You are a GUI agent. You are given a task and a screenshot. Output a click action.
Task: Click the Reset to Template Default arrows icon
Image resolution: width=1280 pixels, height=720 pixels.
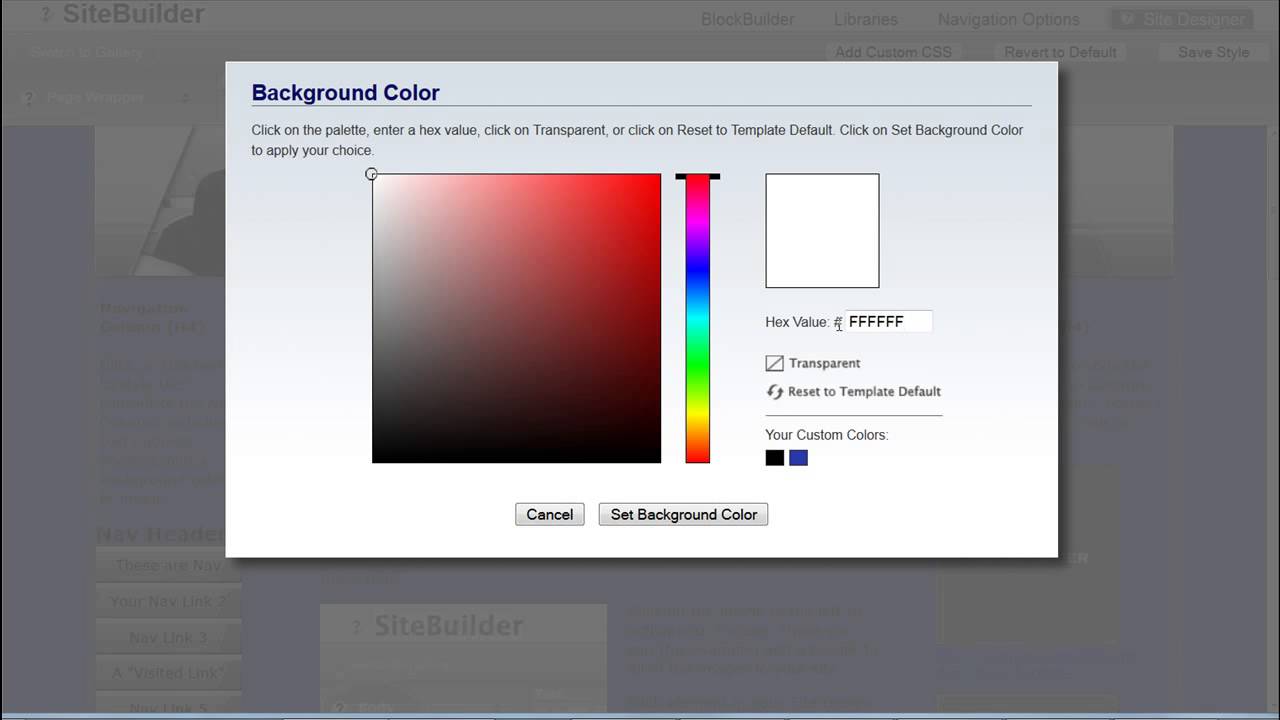point(774,392)
